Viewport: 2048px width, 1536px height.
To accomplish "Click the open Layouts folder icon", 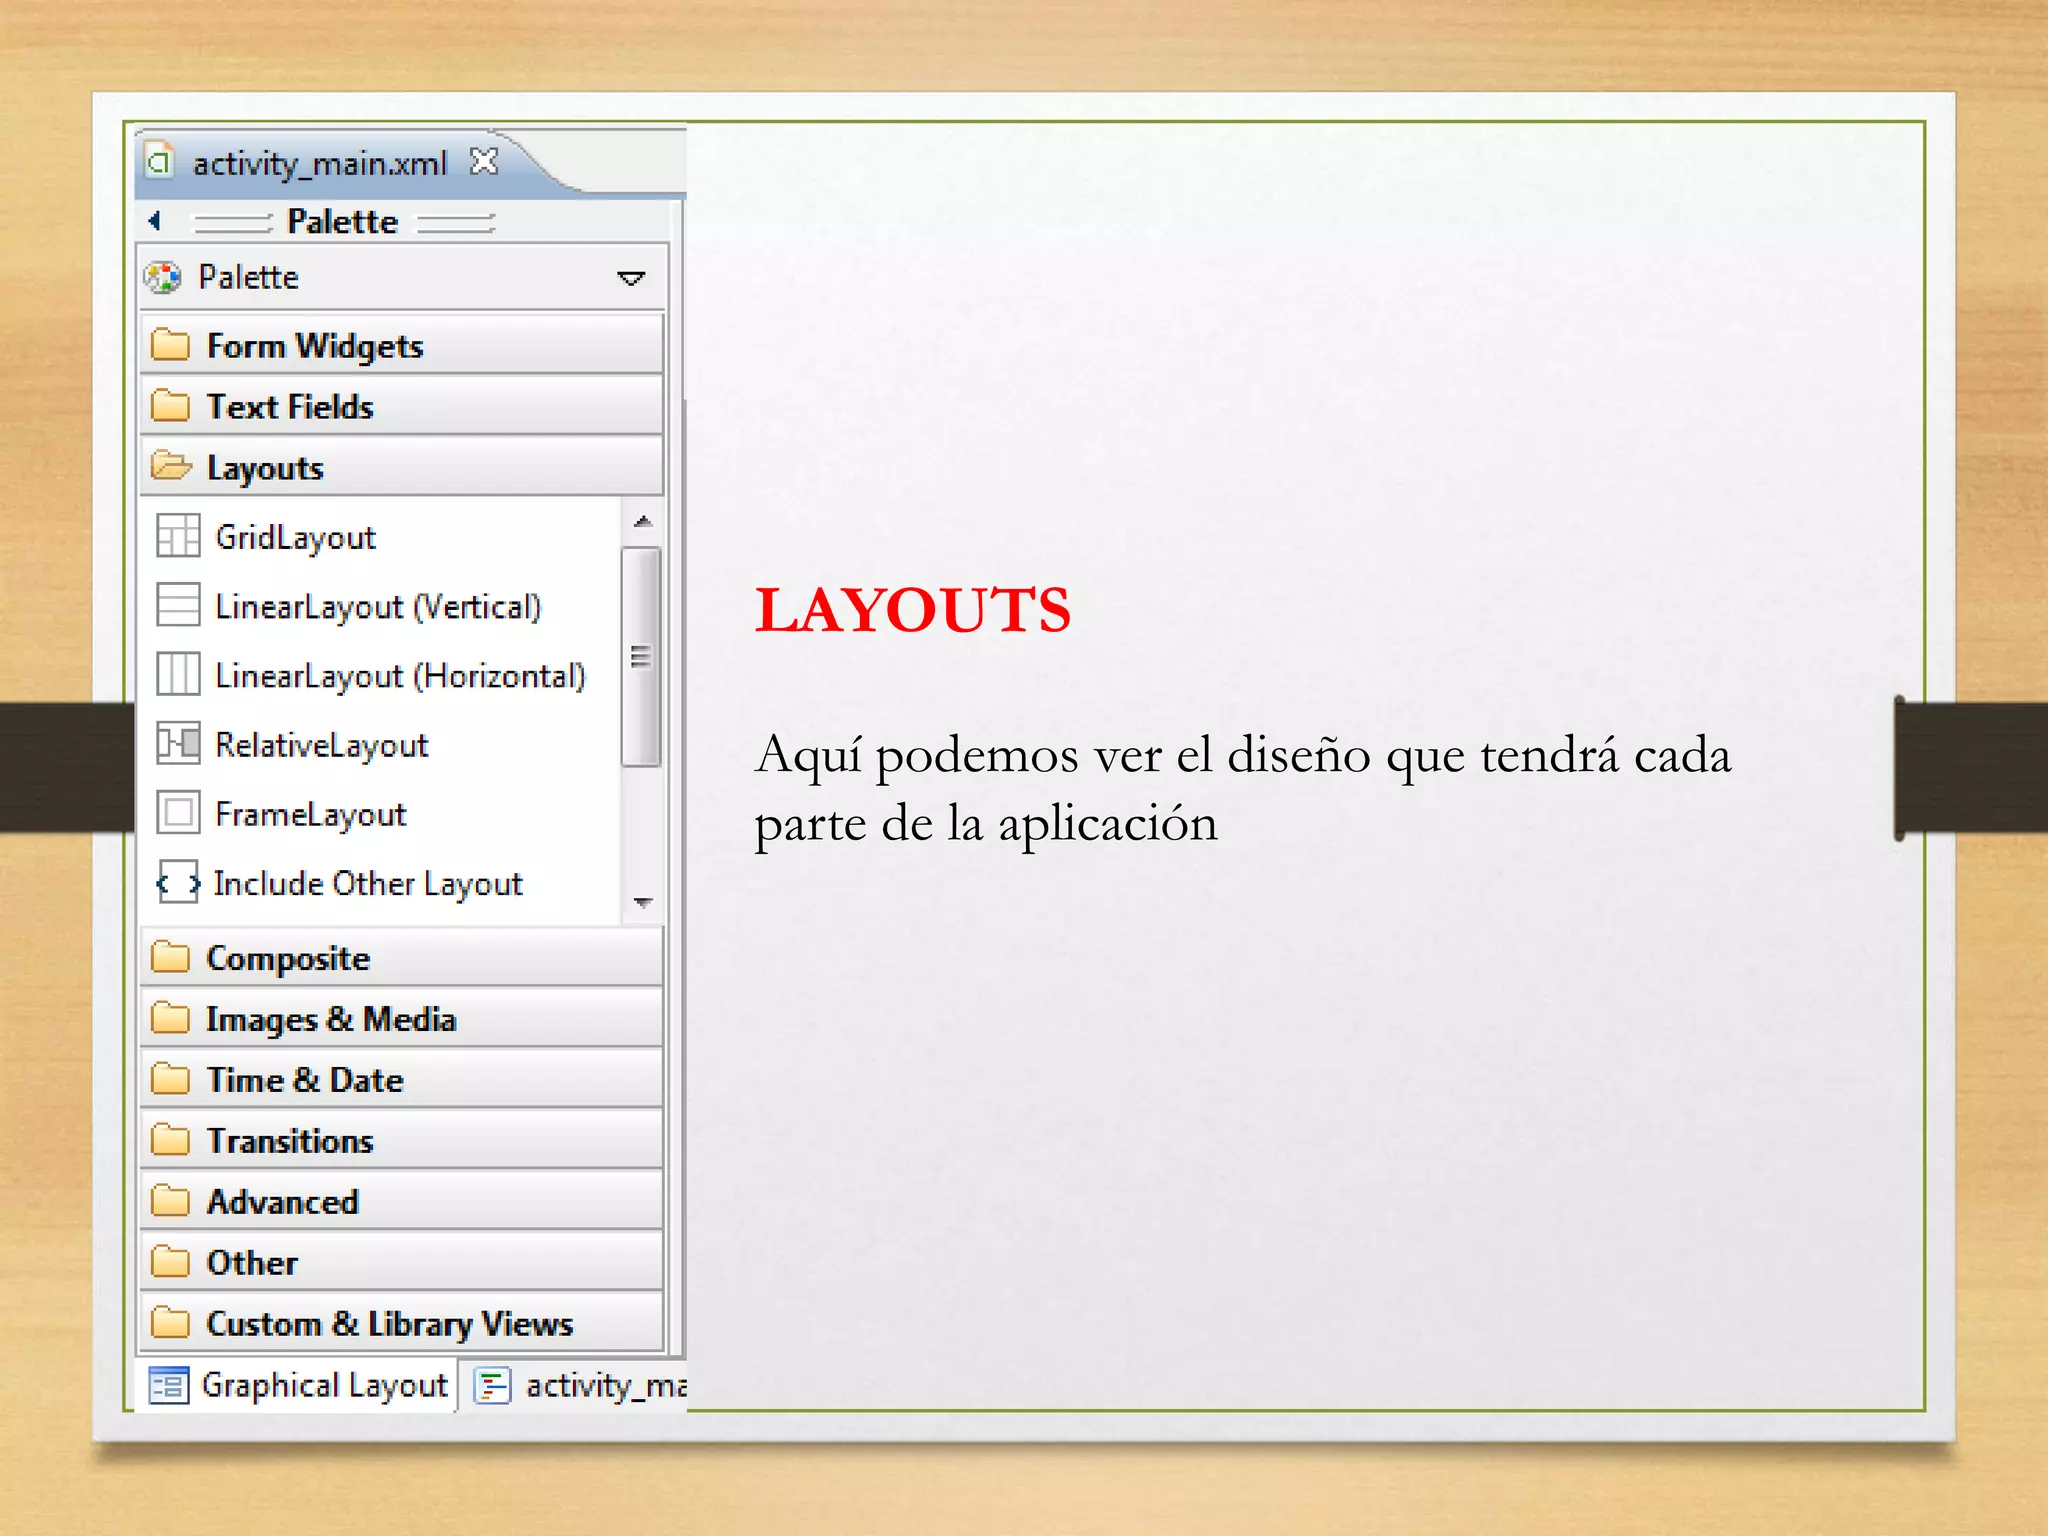I will click(x=171, y=466).
